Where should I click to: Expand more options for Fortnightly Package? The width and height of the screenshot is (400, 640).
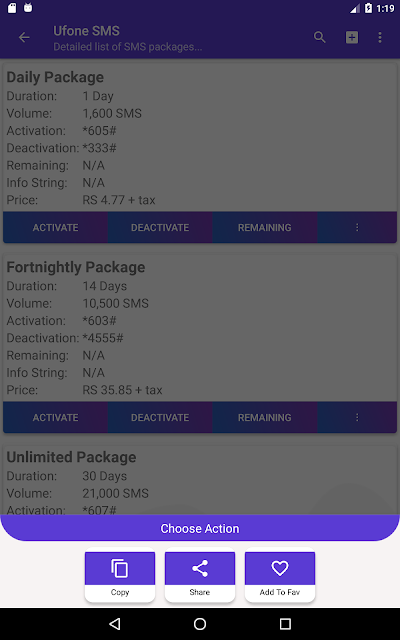357,417
